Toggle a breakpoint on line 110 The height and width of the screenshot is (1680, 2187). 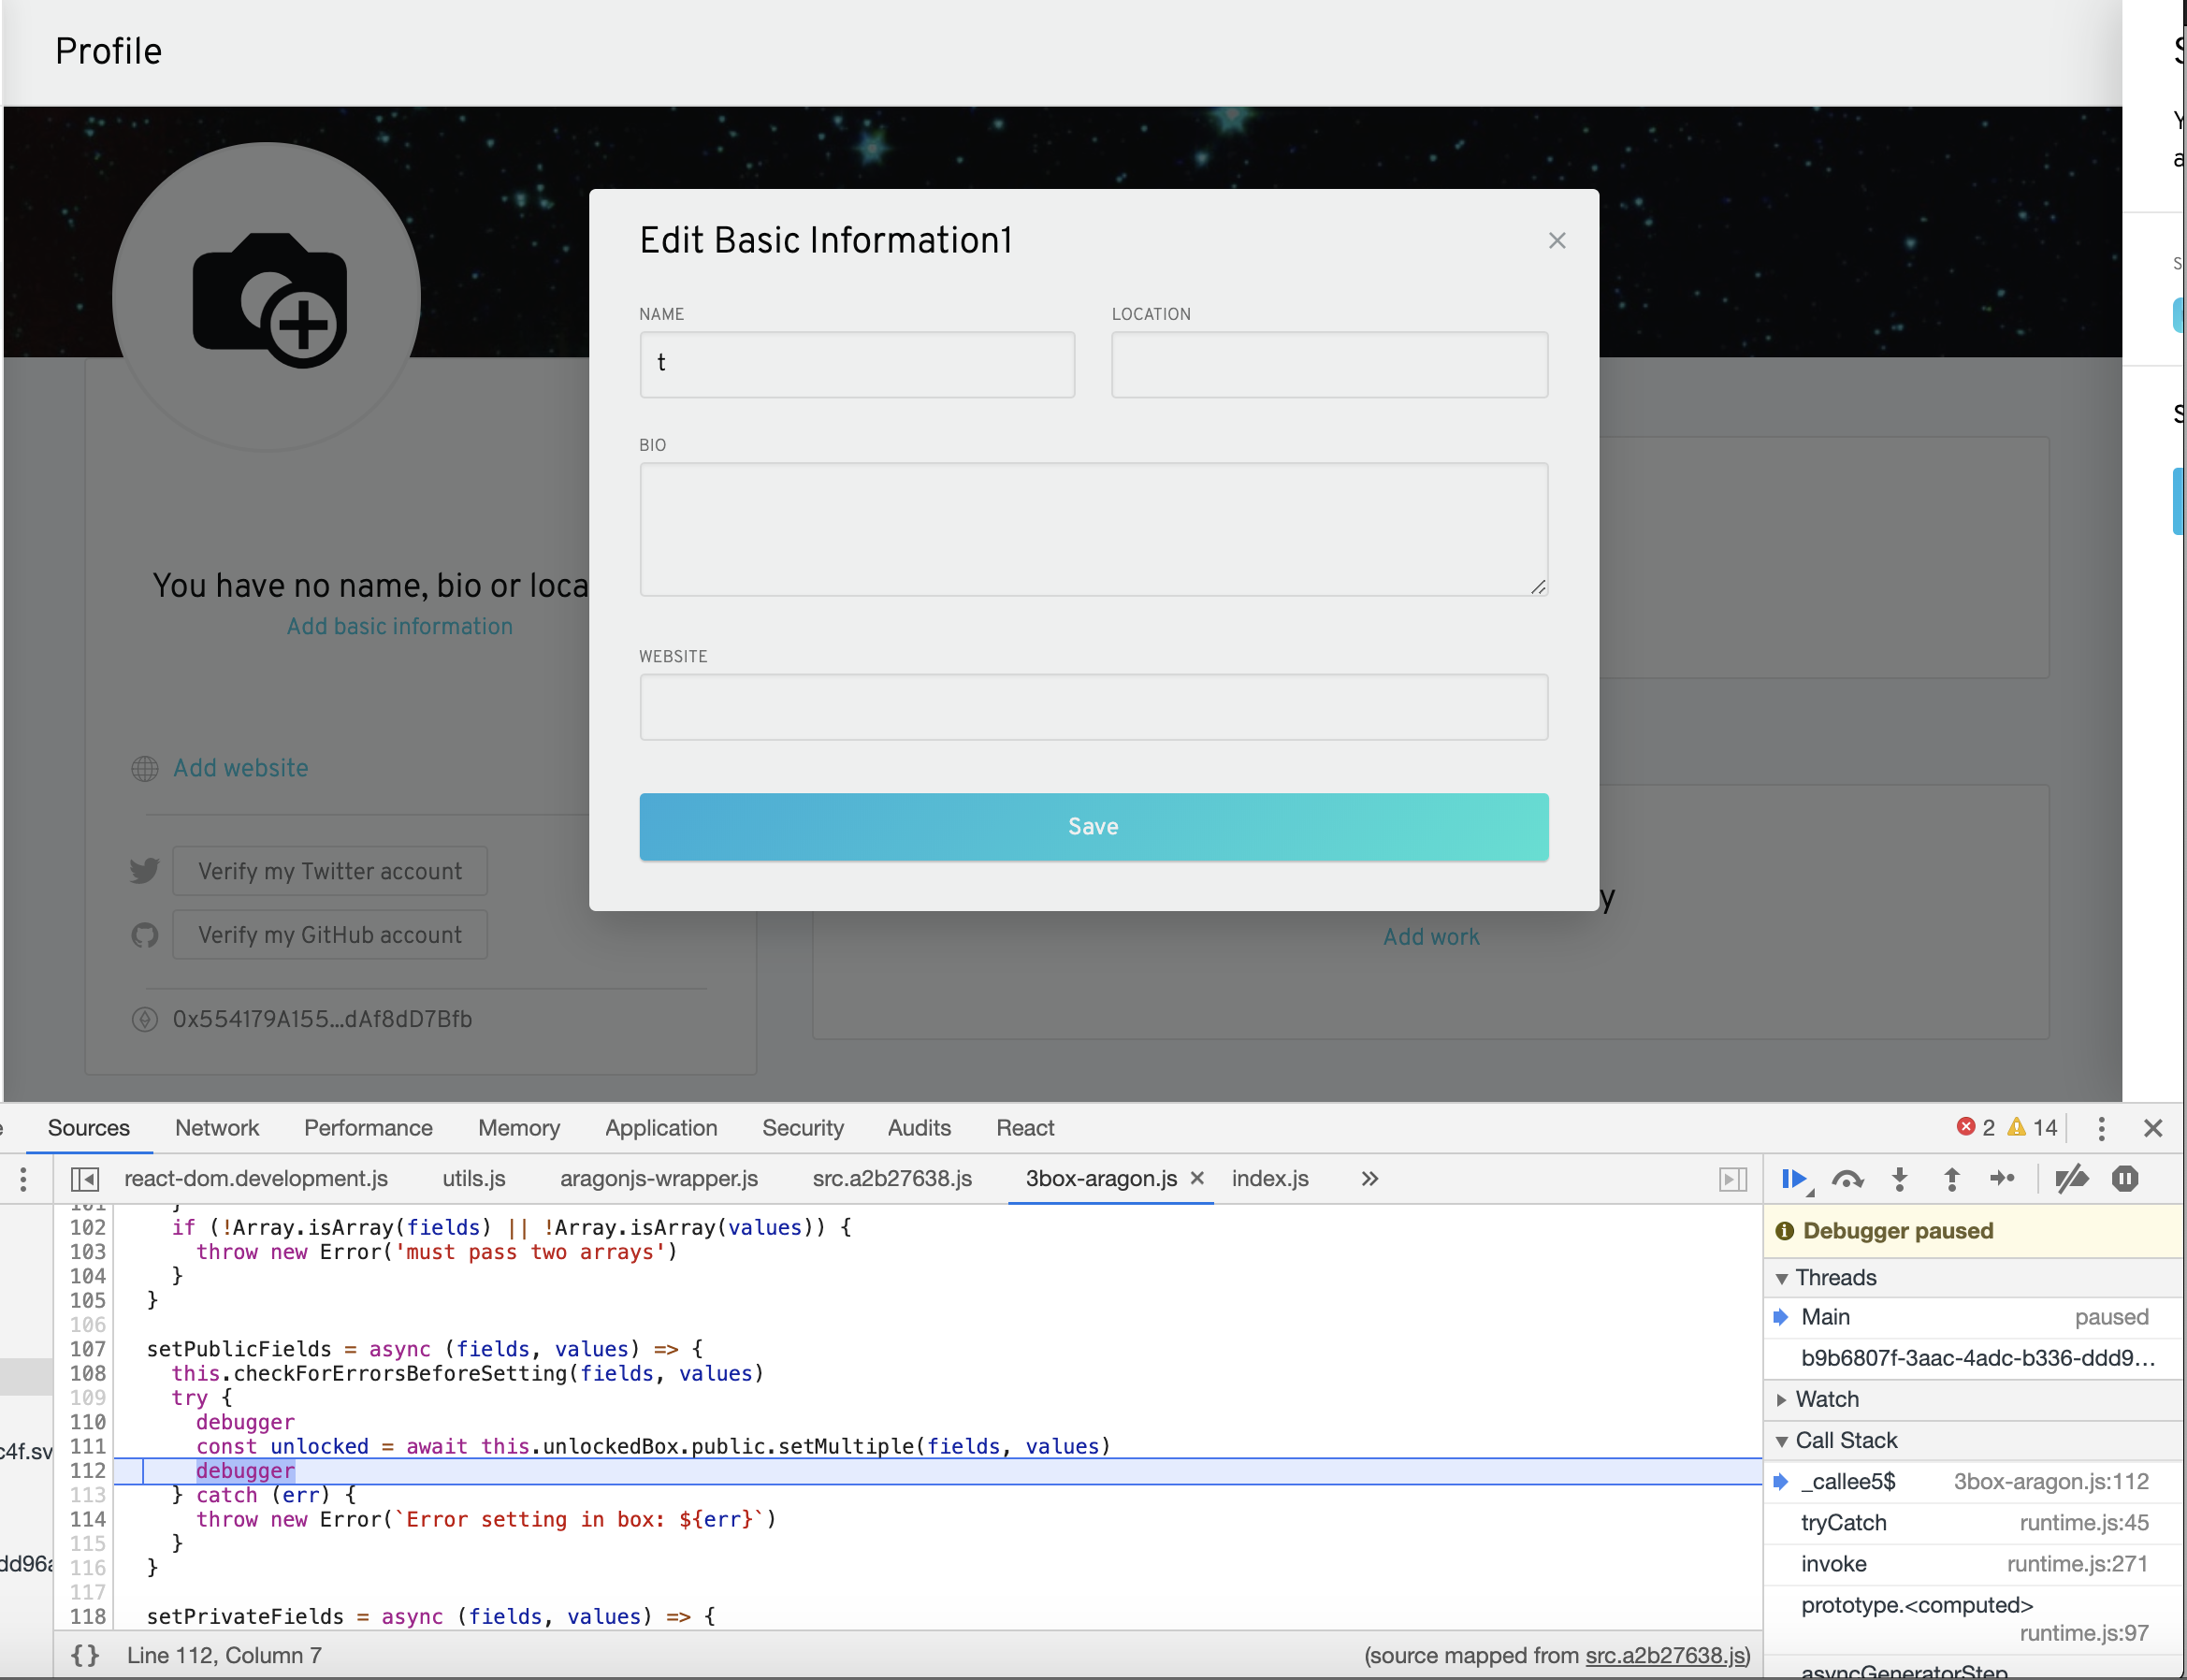tap(89, 1422)
